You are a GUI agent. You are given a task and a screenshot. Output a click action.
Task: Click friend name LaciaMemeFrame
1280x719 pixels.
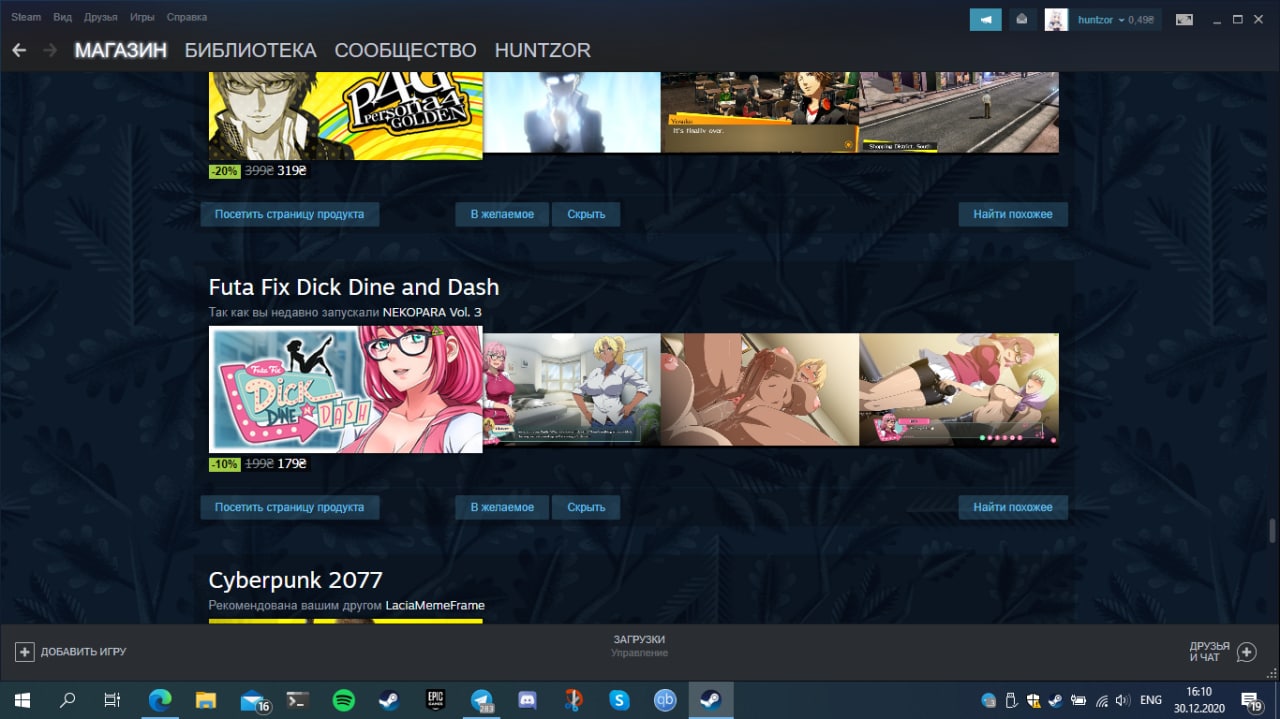point(435,606)
